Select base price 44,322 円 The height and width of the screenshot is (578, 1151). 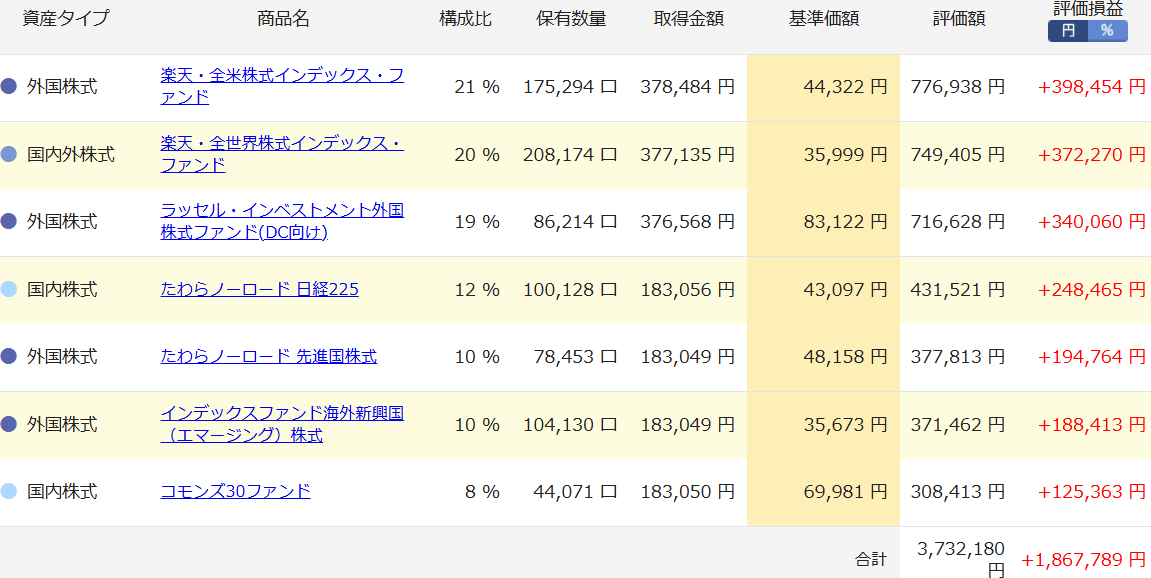click(x=846, y=87)
